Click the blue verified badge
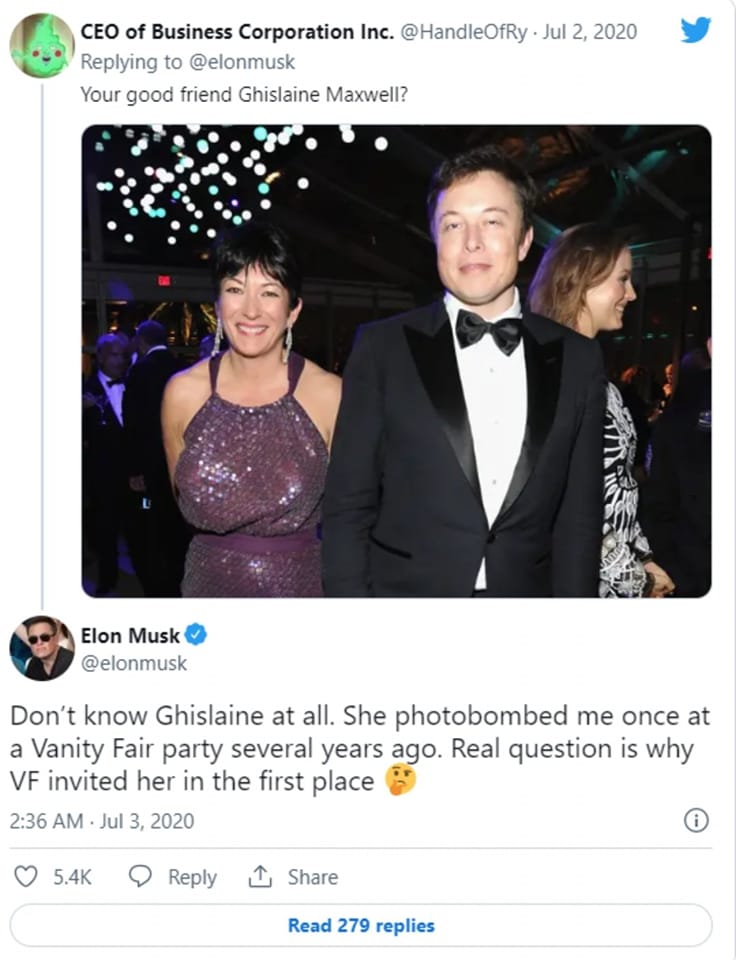Viewport: 736px width, 960px height. pyautogui.click(x=197, y=634)
